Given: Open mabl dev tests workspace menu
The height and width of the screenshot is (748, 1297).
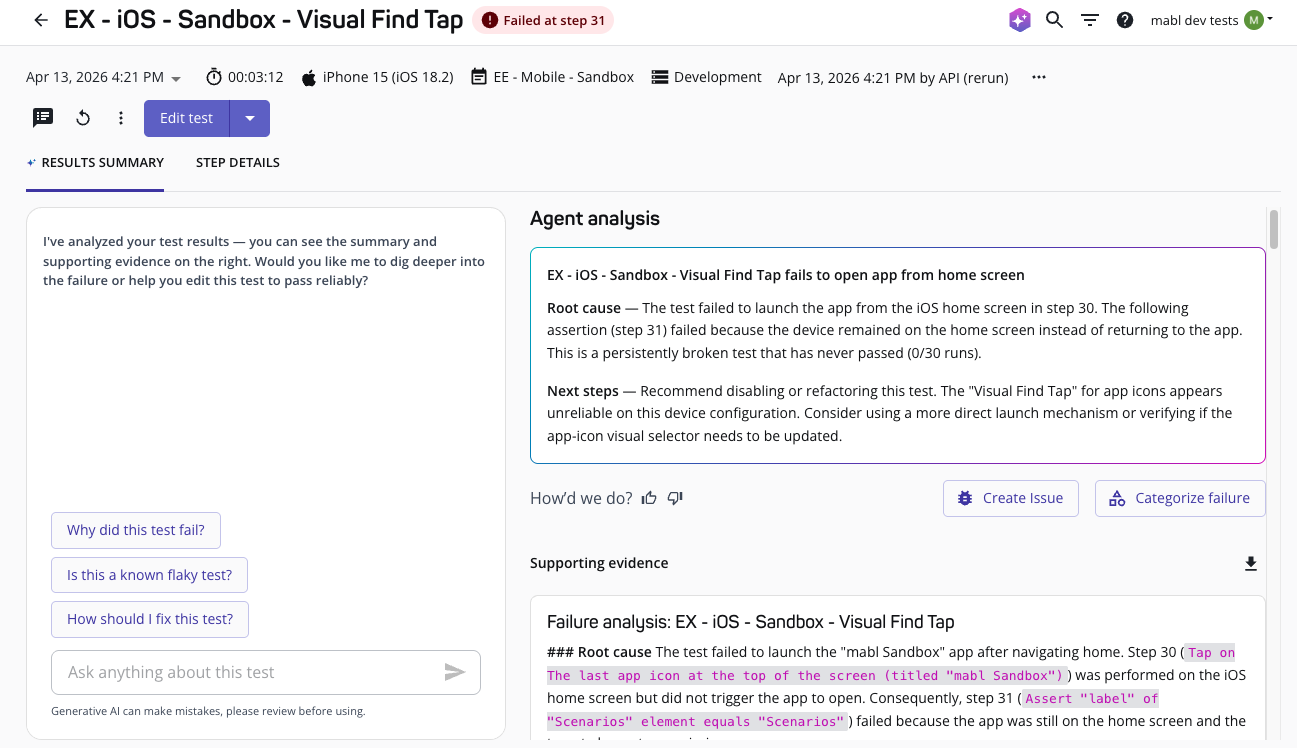Looking at the screenshot, I should click(1211, 20).
